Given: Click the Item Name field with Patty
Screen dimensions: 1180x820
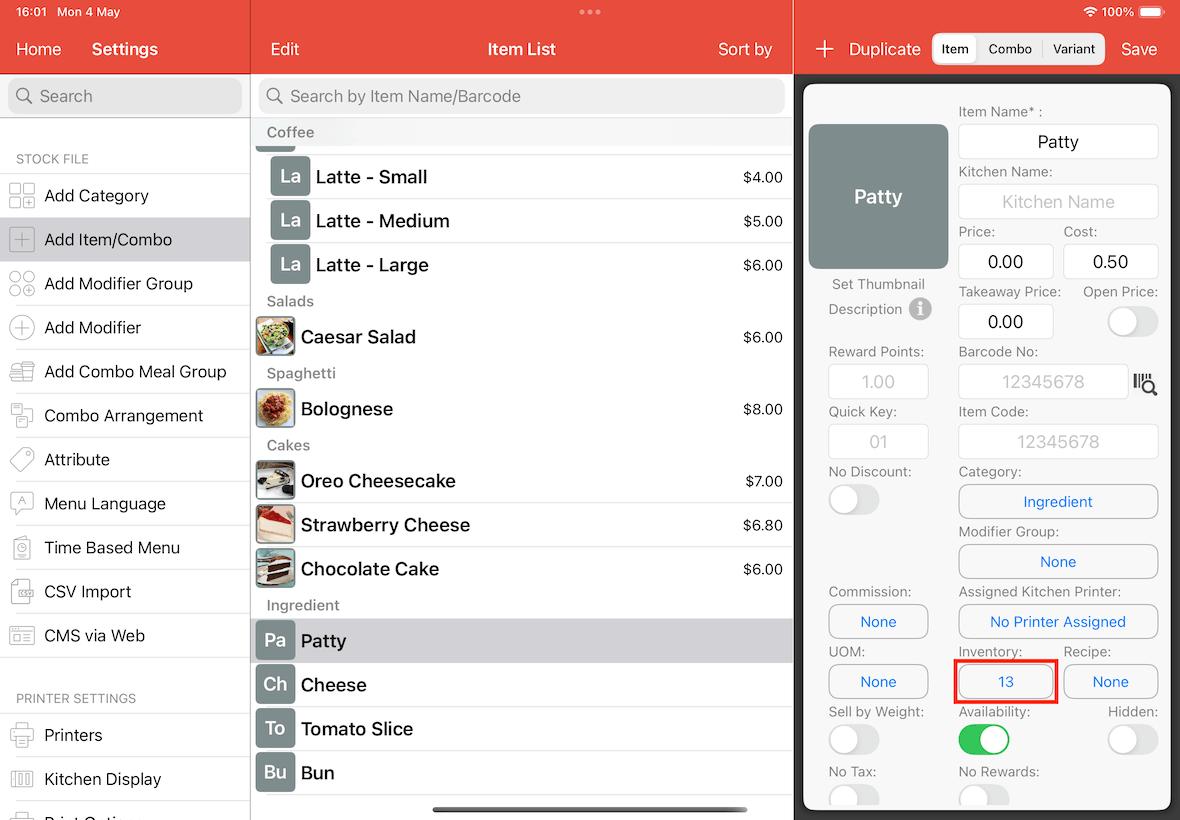Looking at the screenshot, I should (x=1058, y=141).
